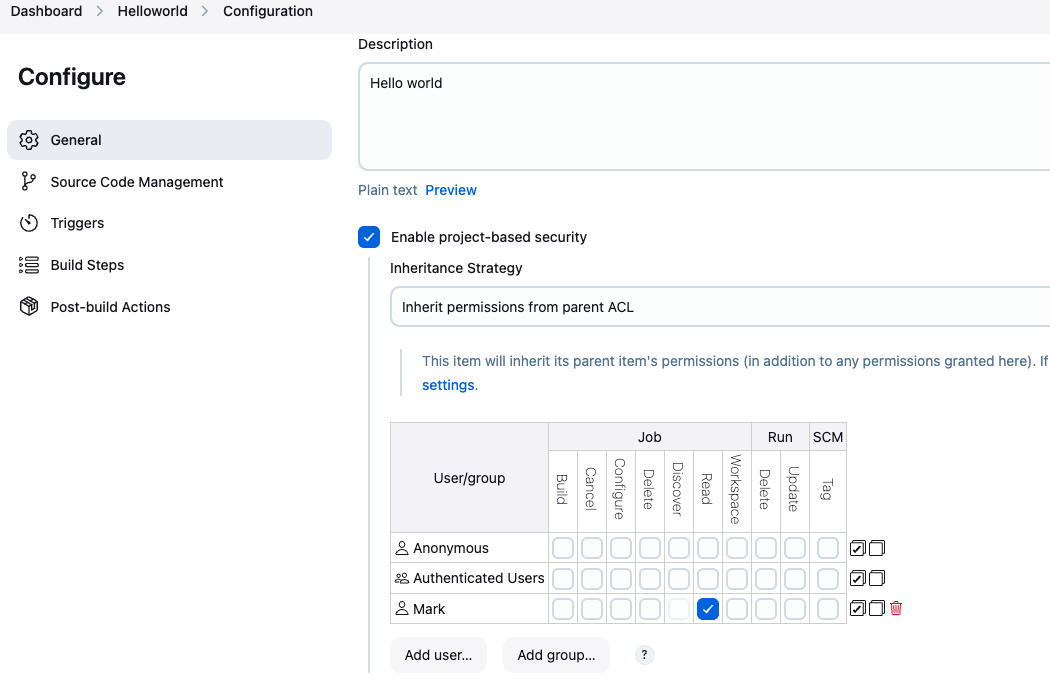
Task: Delete Mark's row with red trash icon
Action: (896, 608)
